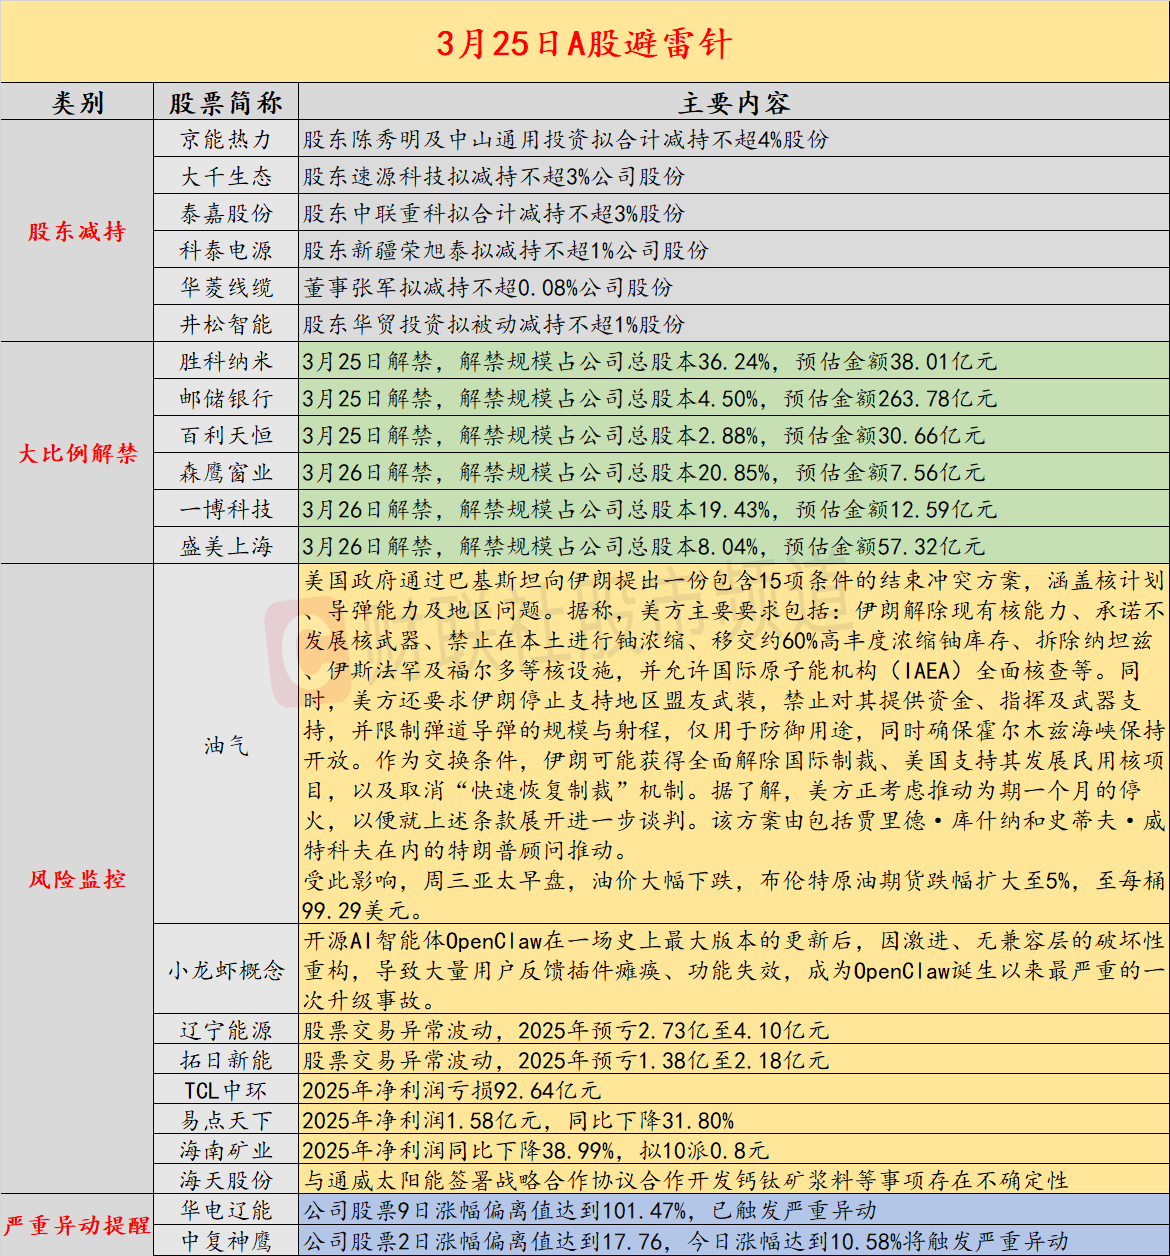Viewport: 1170px width, 1256px height.
Task: Click content '股东新疆荣旭泰拟减持不超1%公司股份'
Action: coord(506,251)
